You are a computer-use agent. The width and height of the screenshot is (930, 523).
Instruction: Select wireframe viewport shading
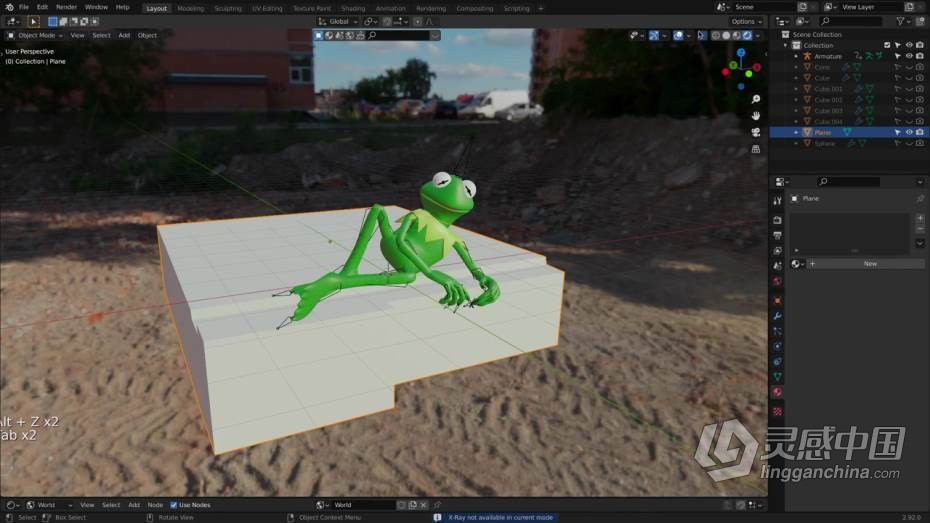click(x=716, y=36)
